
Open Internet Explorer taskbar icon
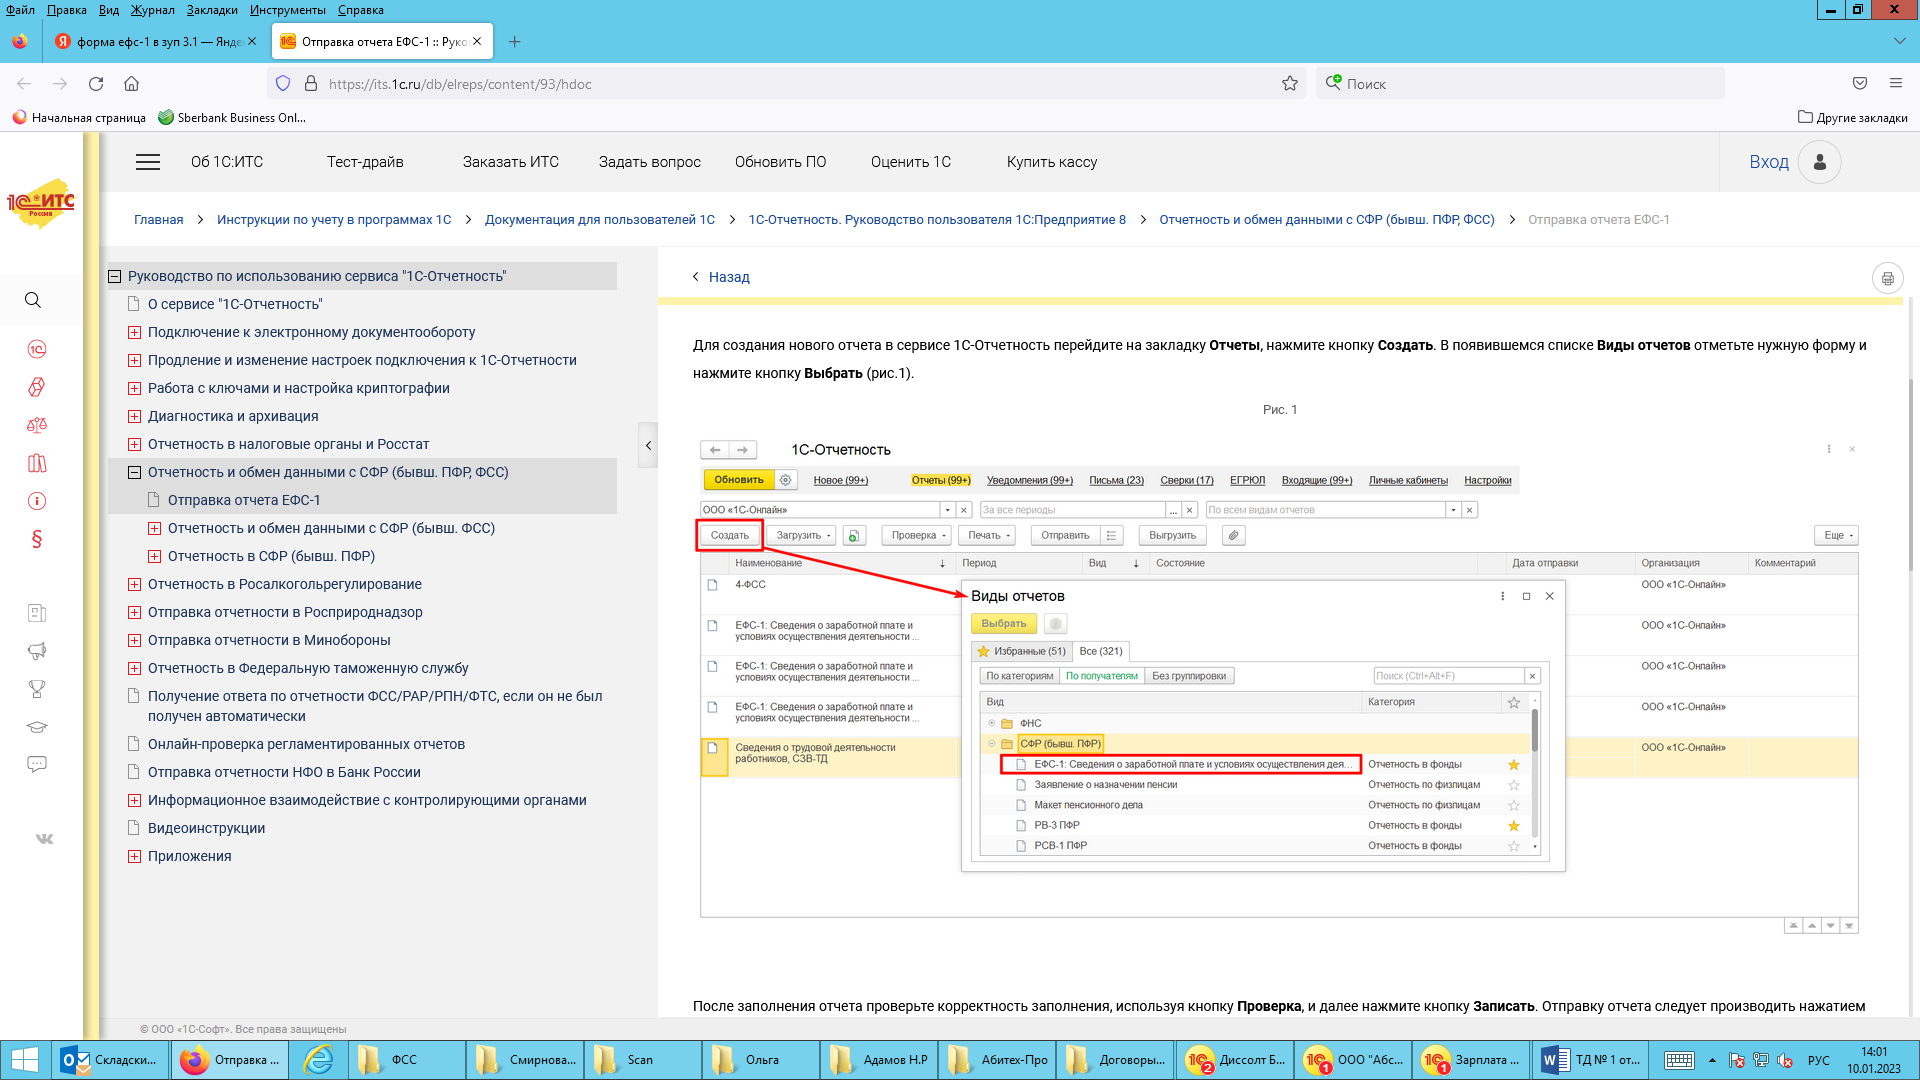point(319,1060)
